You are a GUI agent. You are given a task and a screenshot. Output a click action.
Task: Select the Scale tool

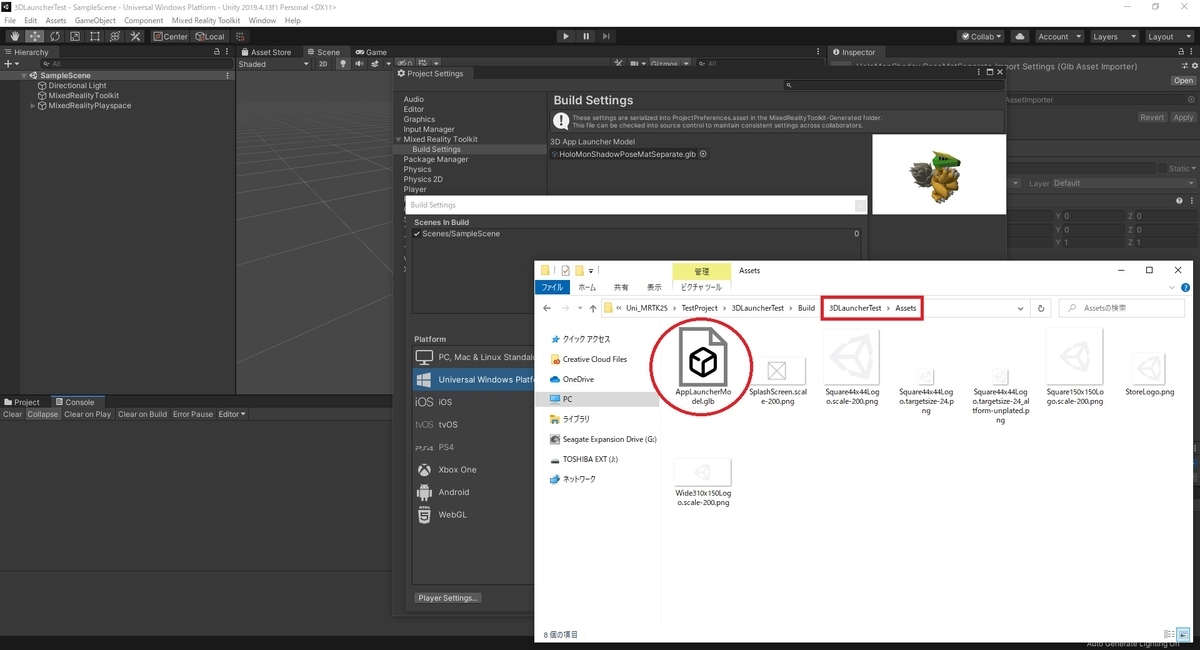tap(74, 36)
